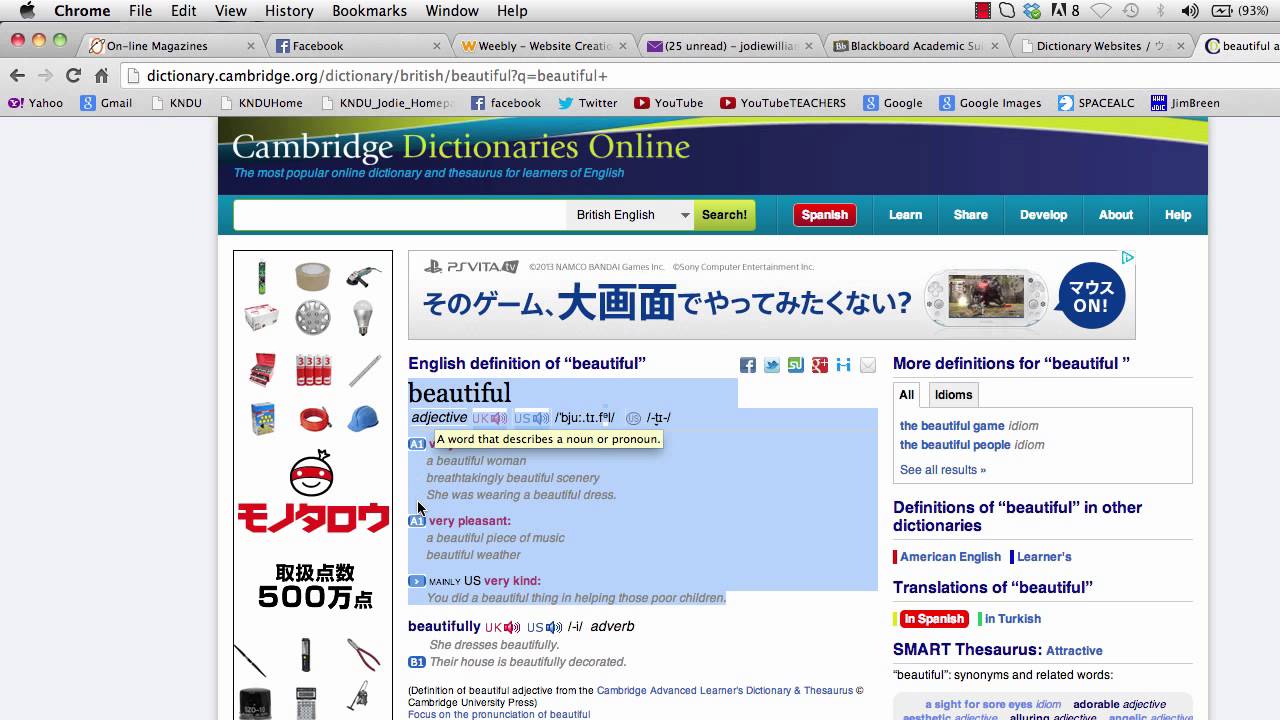Click the dictionary search input field
1280x720 pixels.
click(x=400, y=215)
